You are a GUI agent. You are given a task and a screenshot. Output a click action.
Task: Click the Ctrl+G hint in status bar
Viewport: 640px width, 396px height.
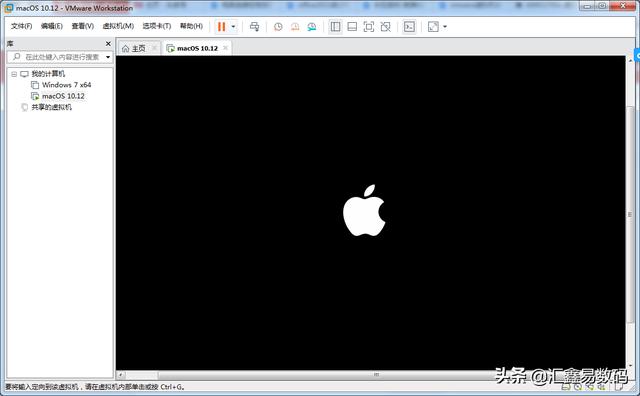click(x=172, y=387)
